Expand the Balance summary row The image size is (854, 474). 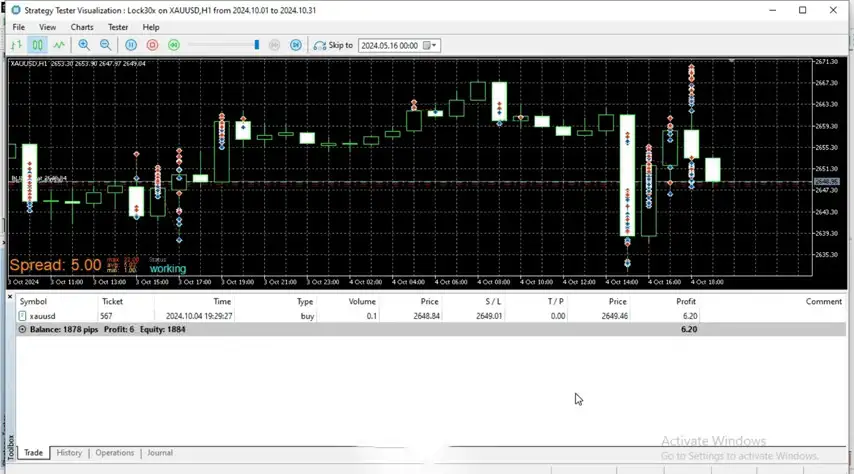coord(22,329)
